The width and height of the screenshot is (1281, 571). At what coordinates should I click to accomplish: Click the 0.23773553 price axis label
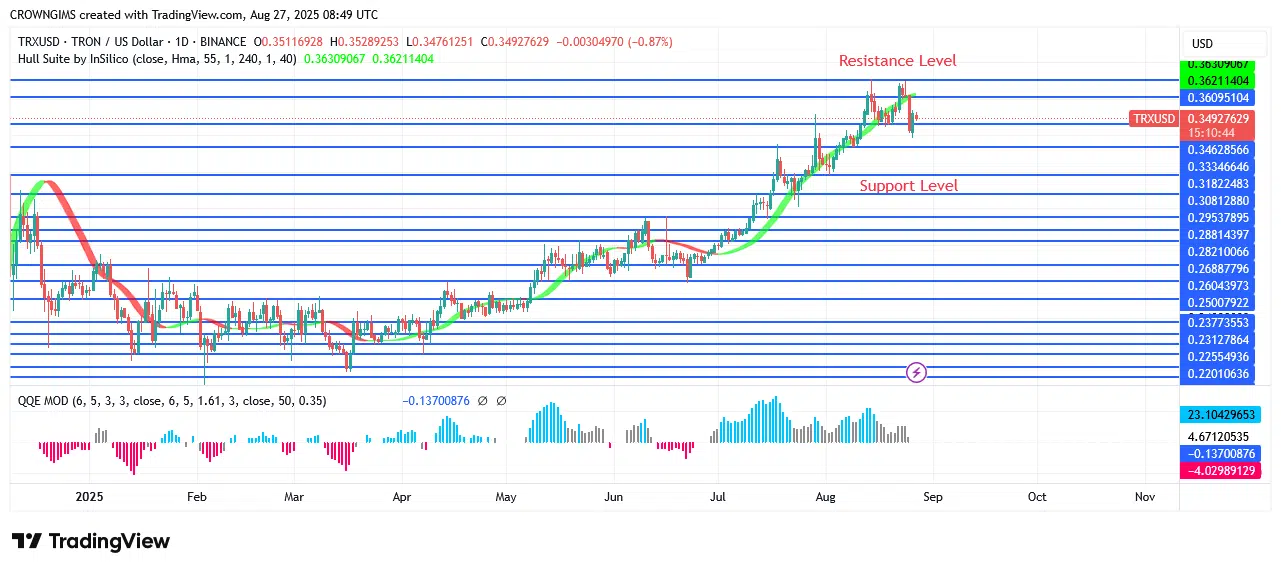[x=1217, y=322]
